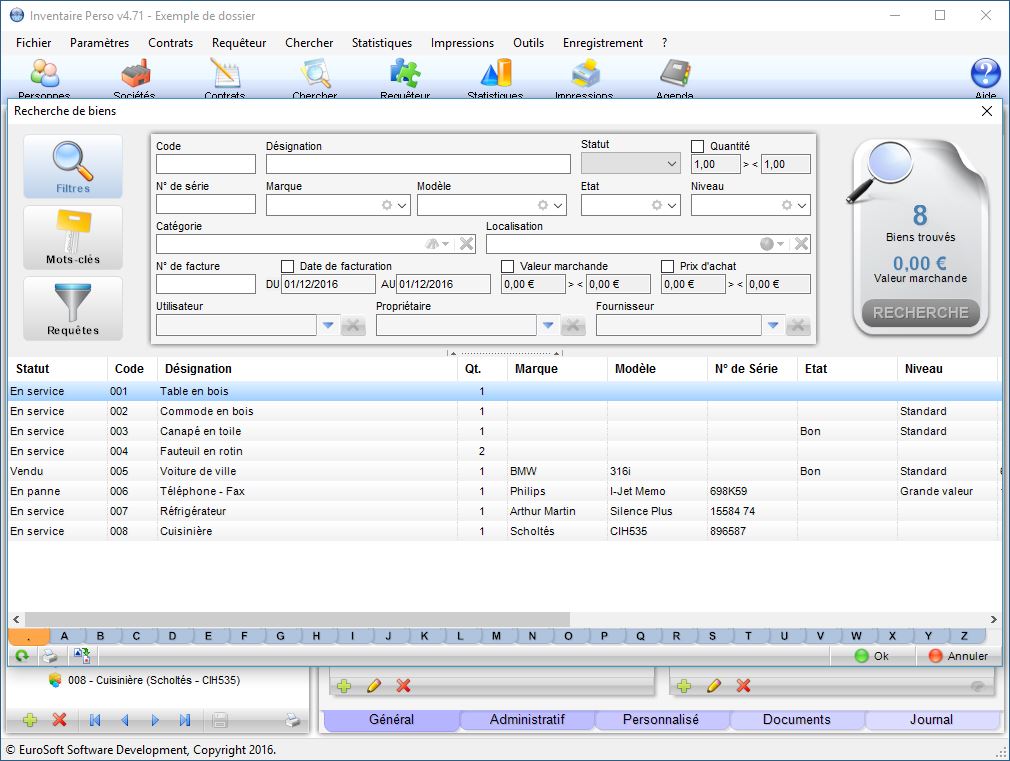Click the green refresh icon in footer
The image size is (1010, 761).
(x=21, y=656)
